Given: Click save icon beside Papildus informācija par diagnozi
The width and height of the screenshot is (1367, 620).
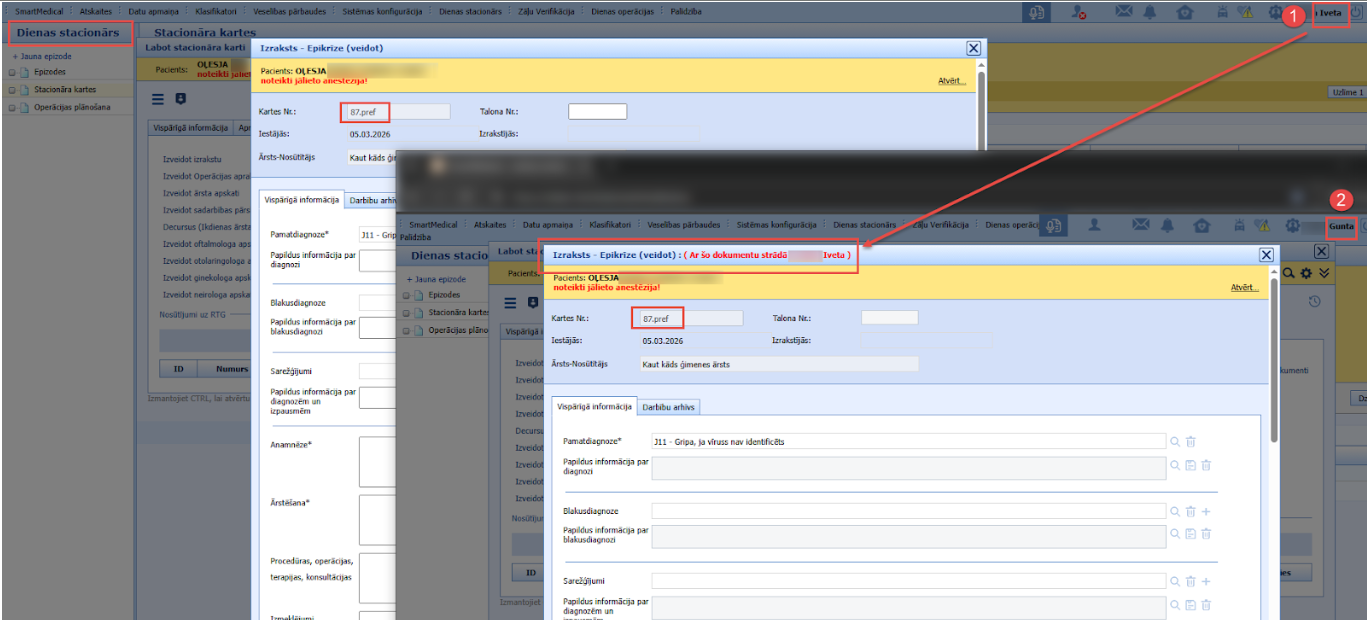Looking at the screenshot, I should [x=1191, y=465].
